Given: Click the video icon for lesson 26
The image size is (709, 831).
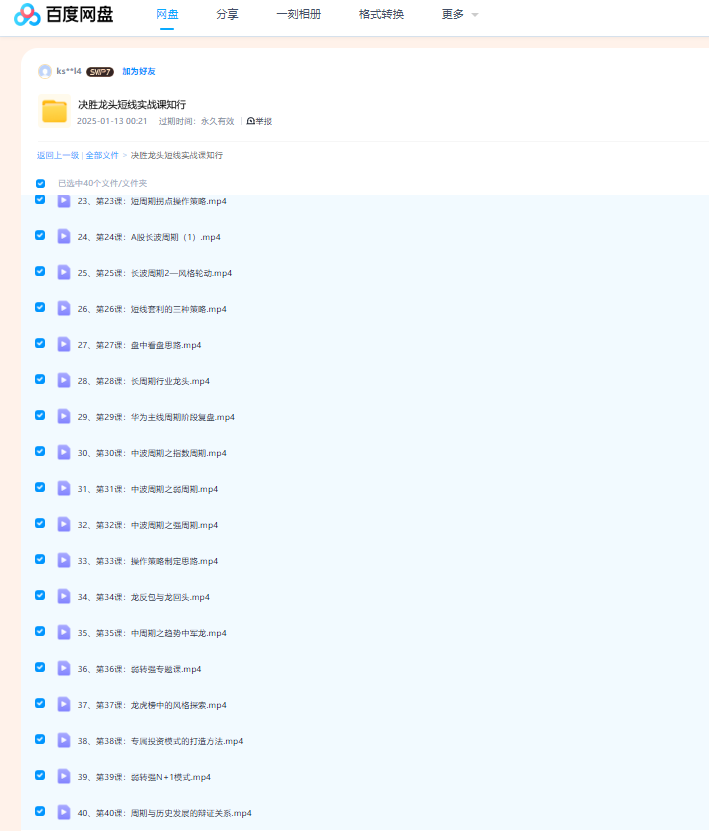Looking at the screenshot, I should [64, 308].
